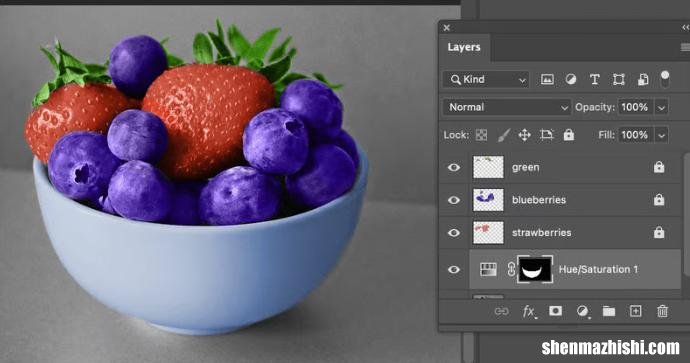The image size is (690, 363).
Task: Expand the Fill slider arrow
Action: pos(662,135)
